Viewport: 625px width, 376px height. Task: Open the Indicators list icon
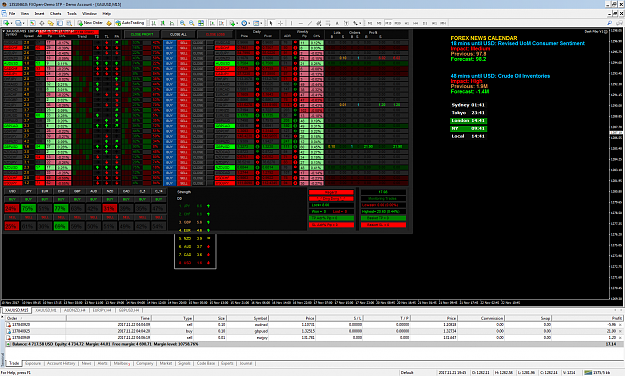pos(232,23)
